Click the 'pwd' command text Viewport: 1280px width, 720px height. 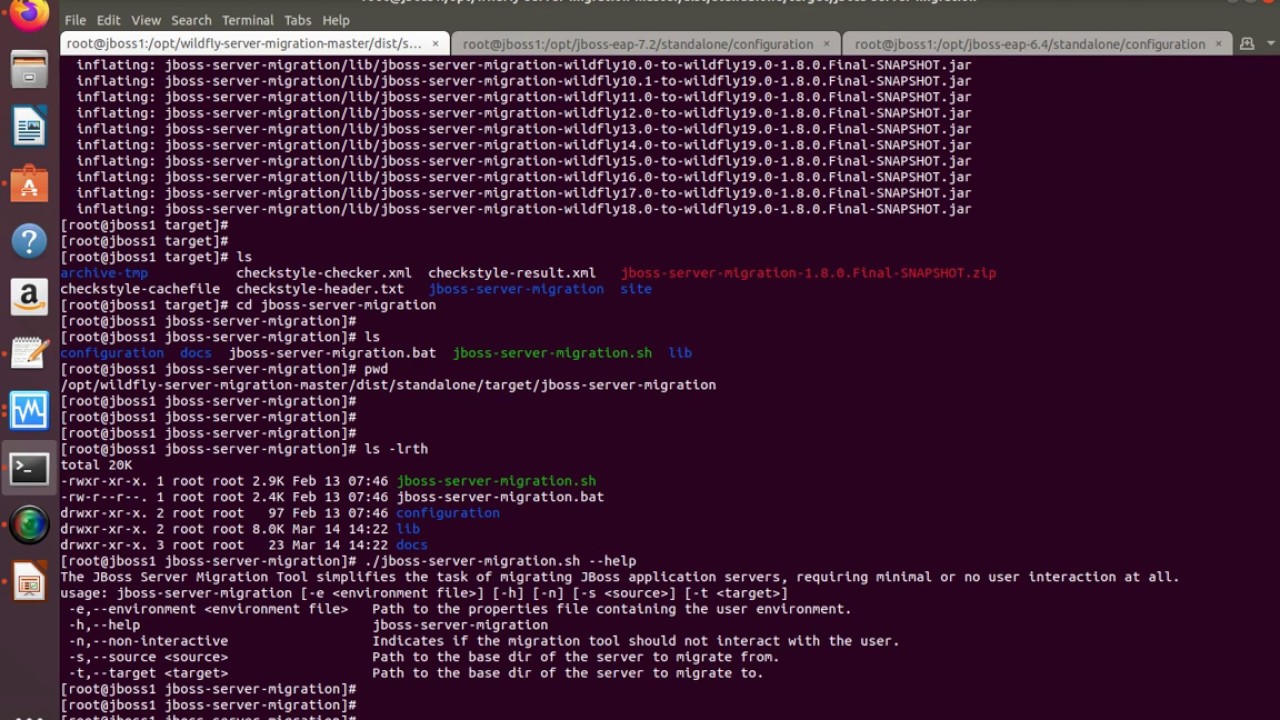click(x=376, y=369)
